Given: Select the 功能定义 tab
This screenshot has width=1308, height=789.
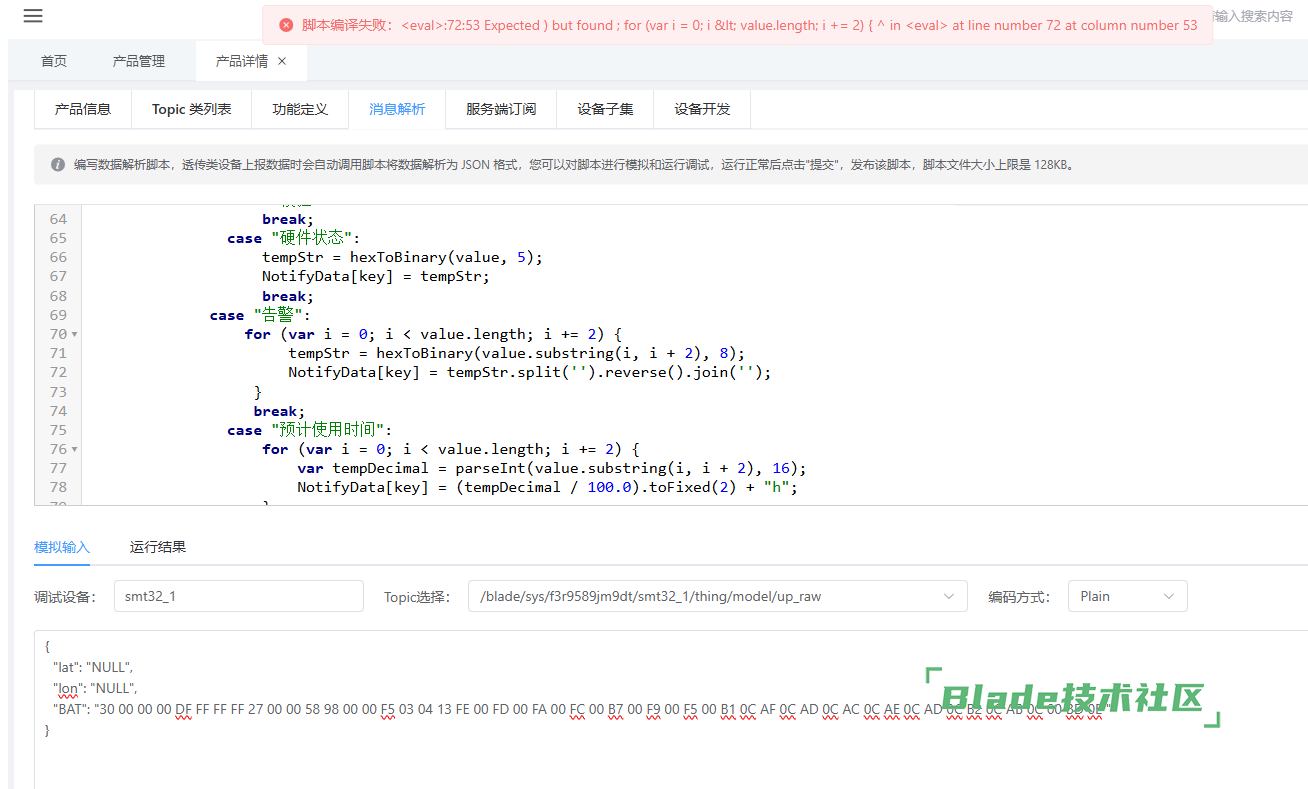Looking at the screenshot, I should click(300, 109).
